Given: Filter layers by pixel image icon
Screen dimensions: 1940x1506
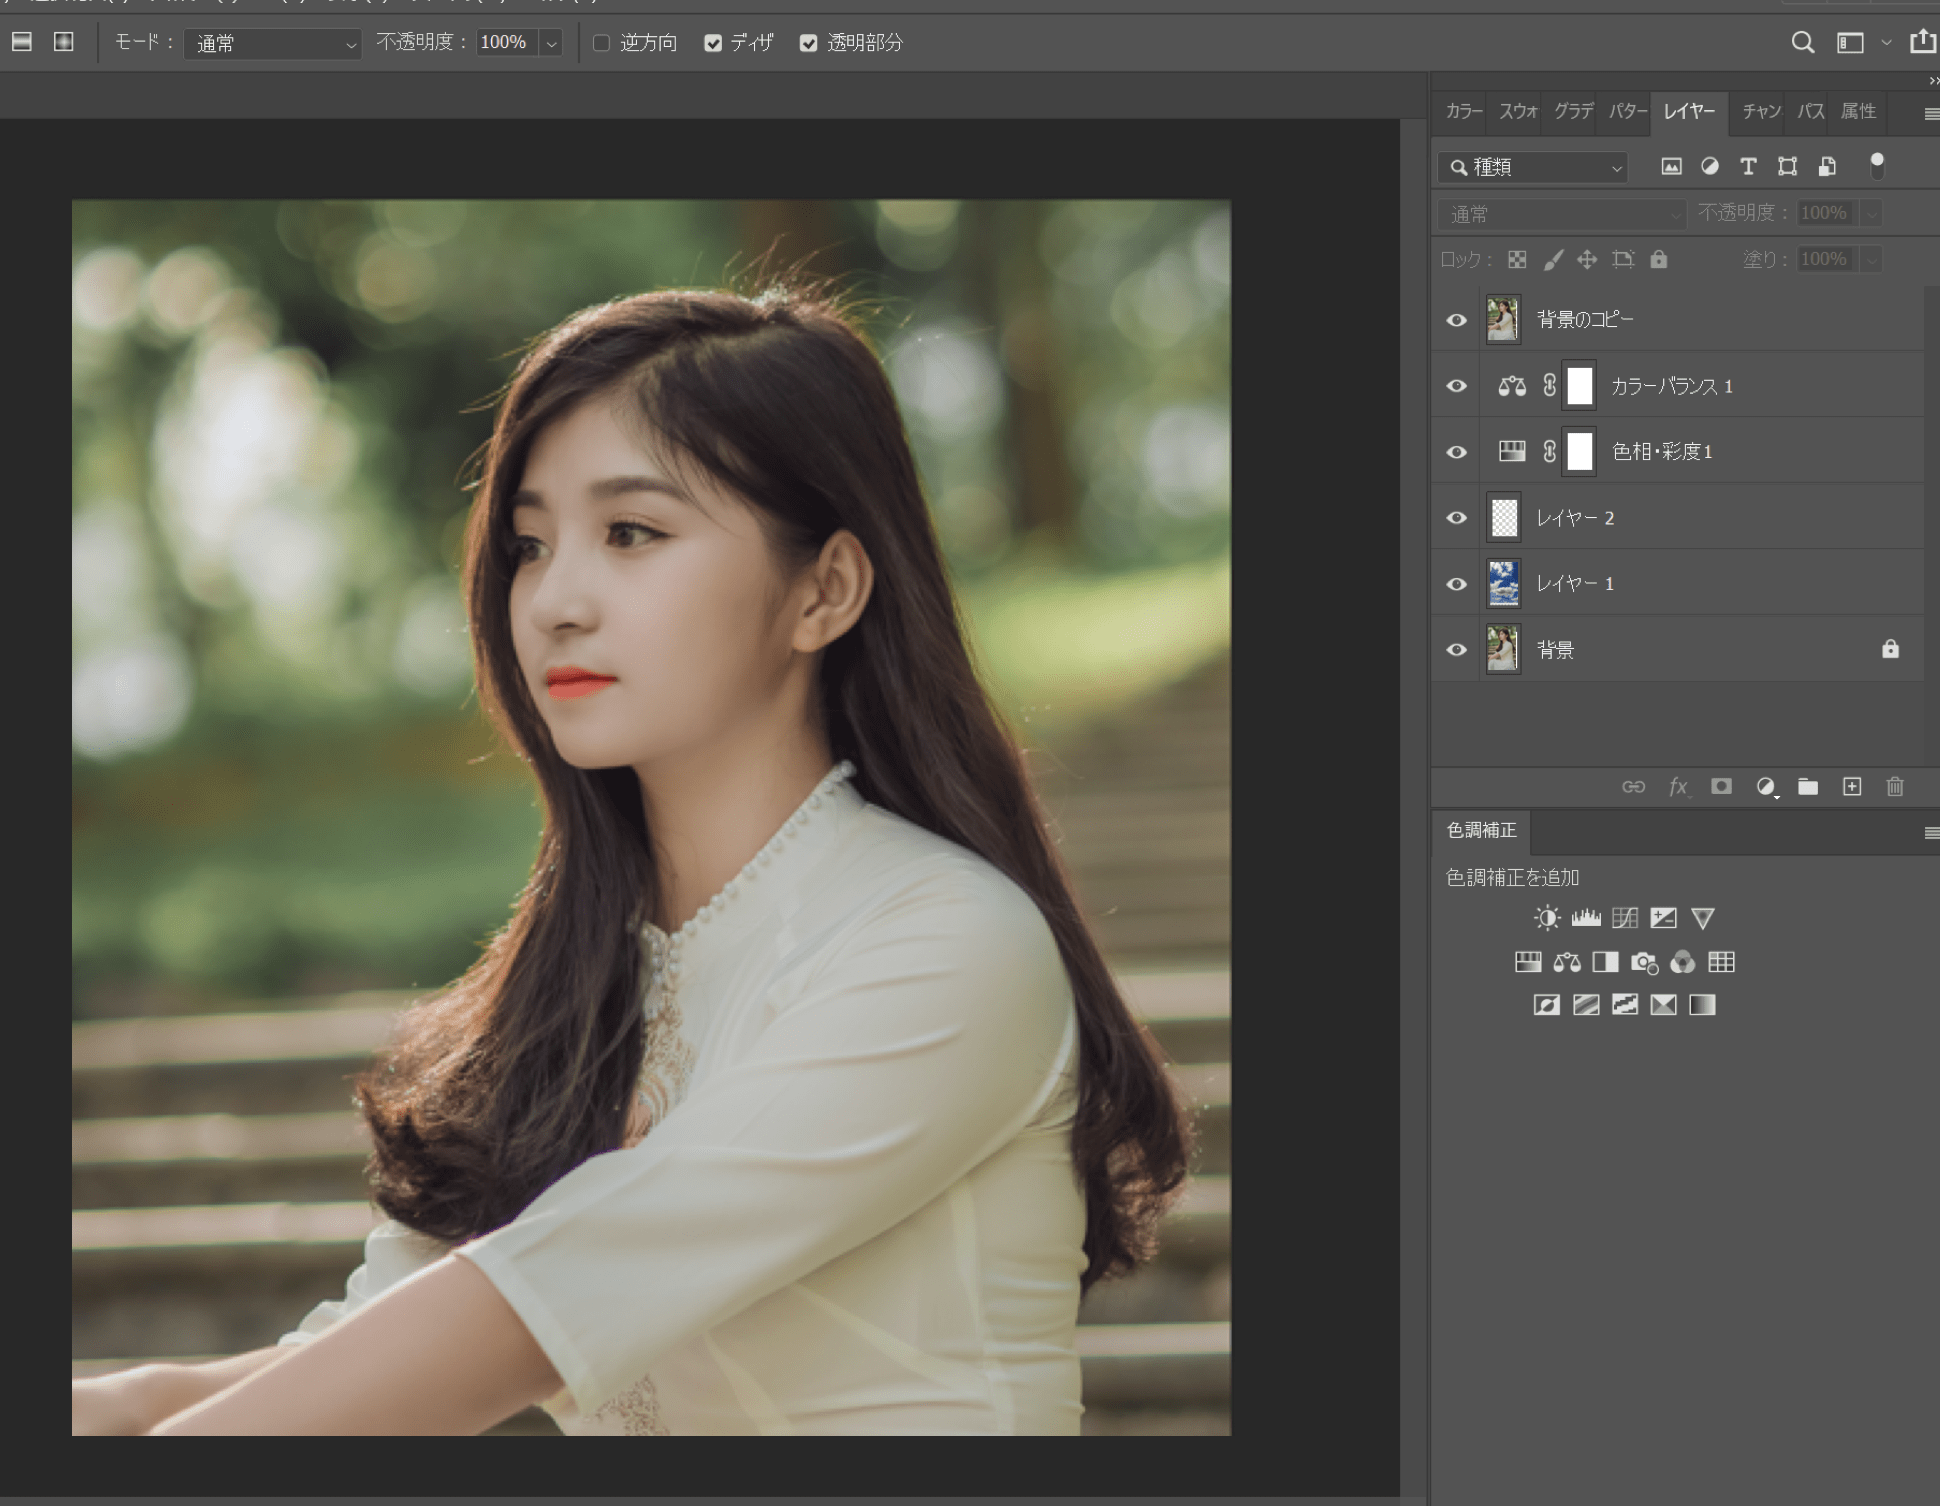Looking at the screenshot, I should pos(1671,166).
